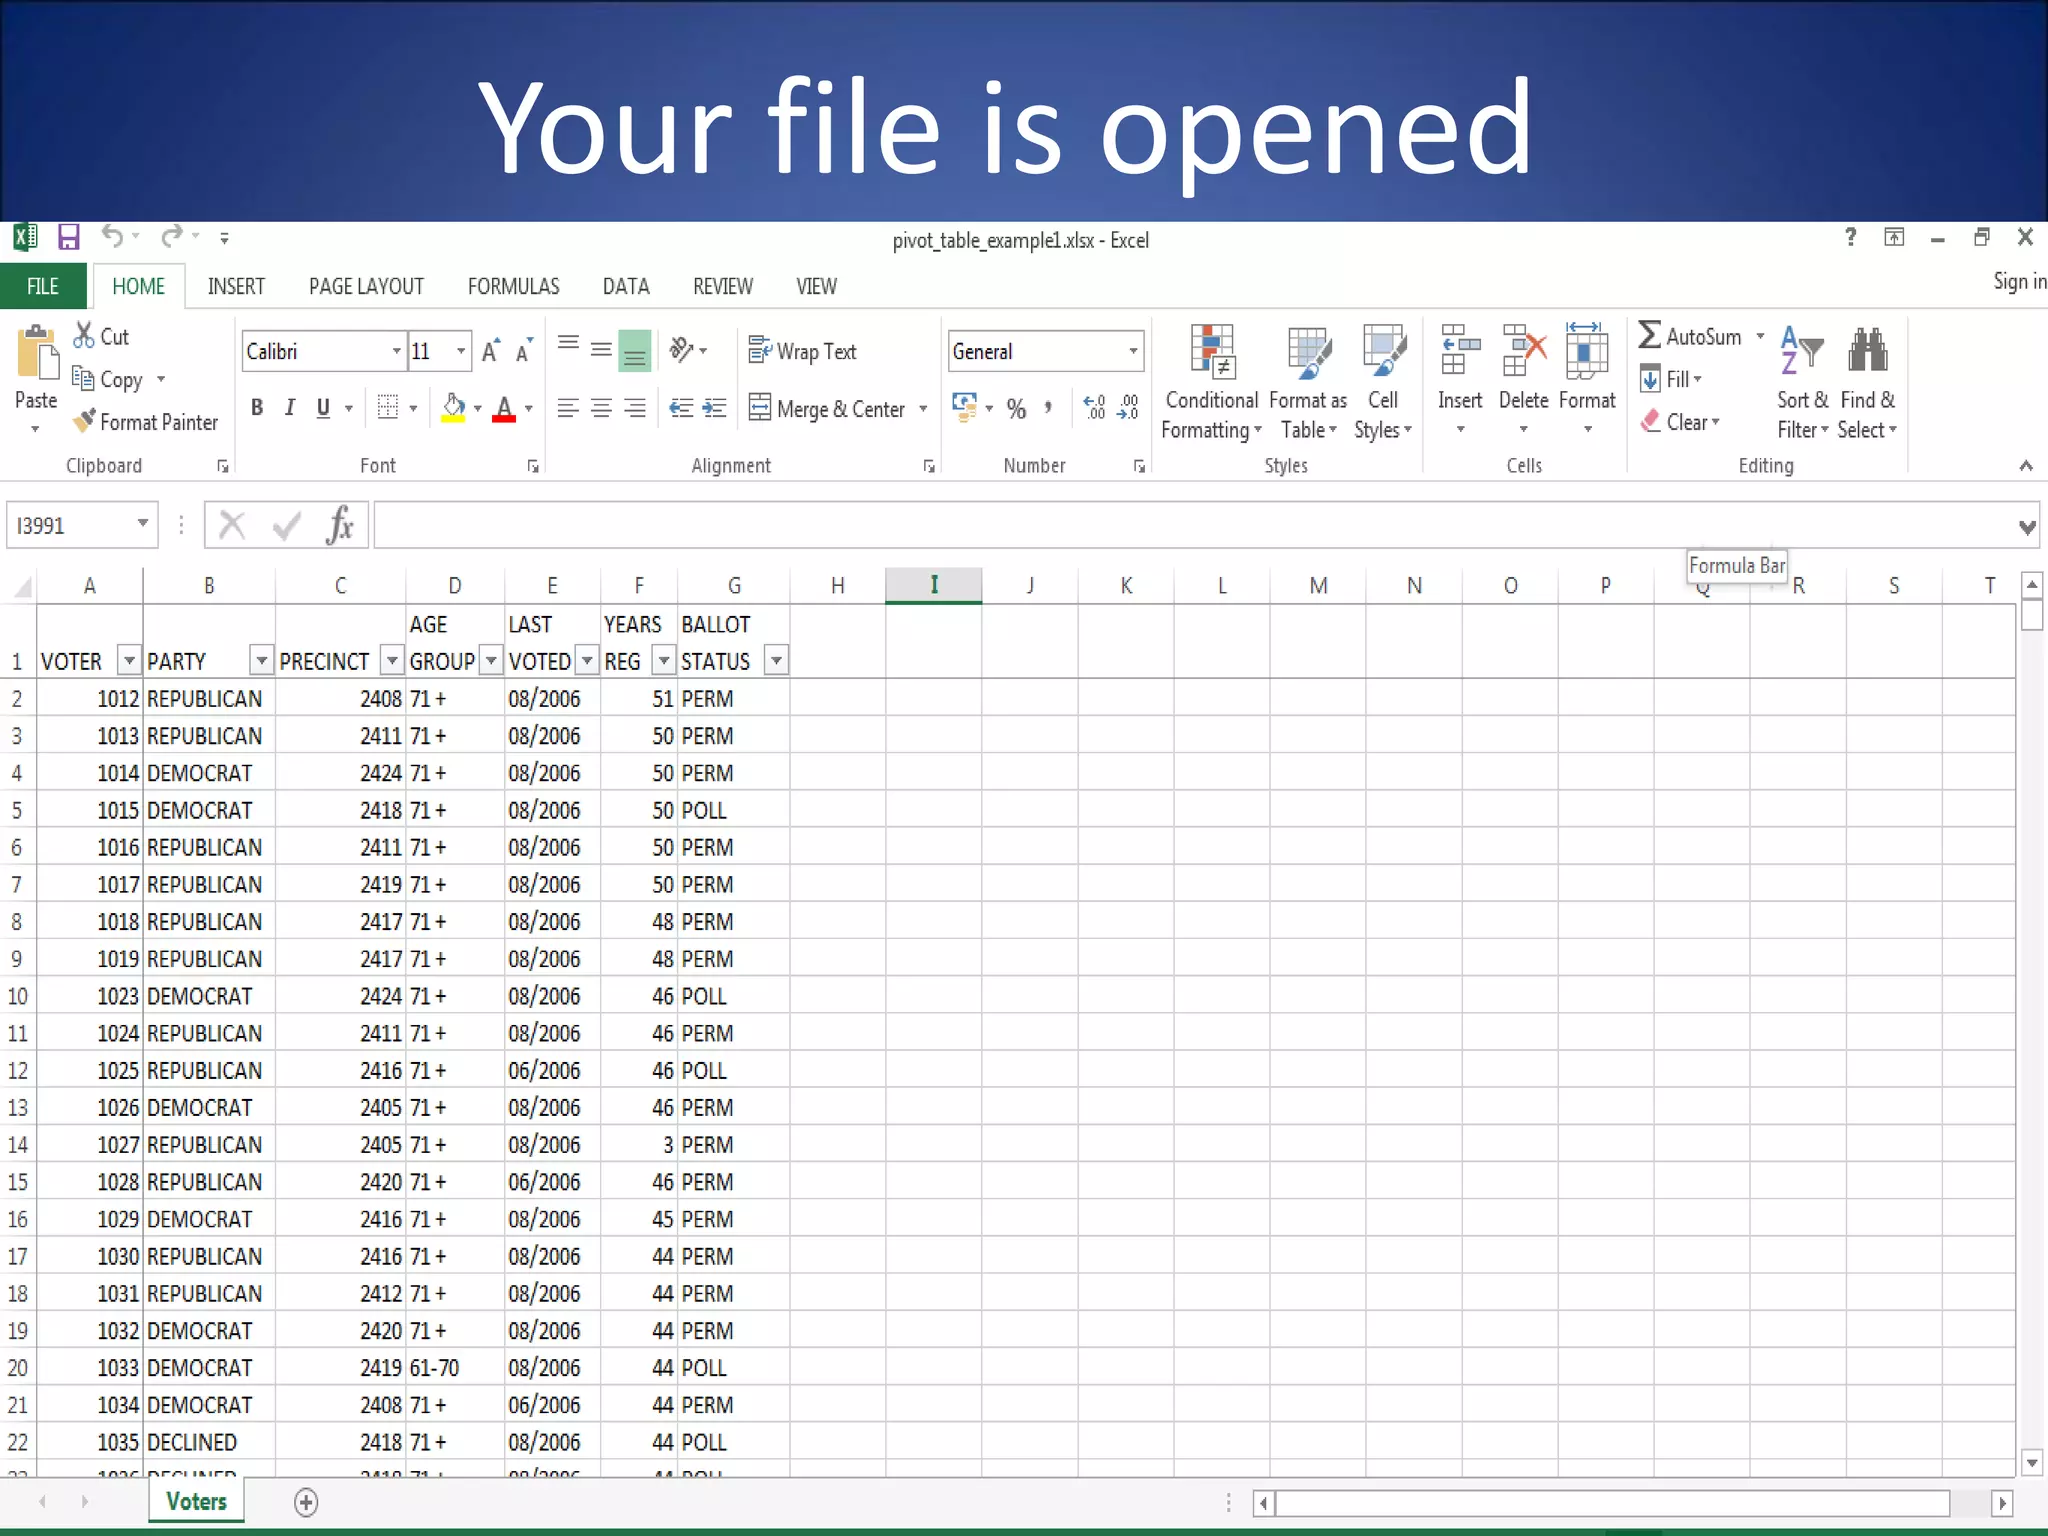Click the Paste clipboard icon
Screen dimensions: 2048x1536
coord(37,353)
